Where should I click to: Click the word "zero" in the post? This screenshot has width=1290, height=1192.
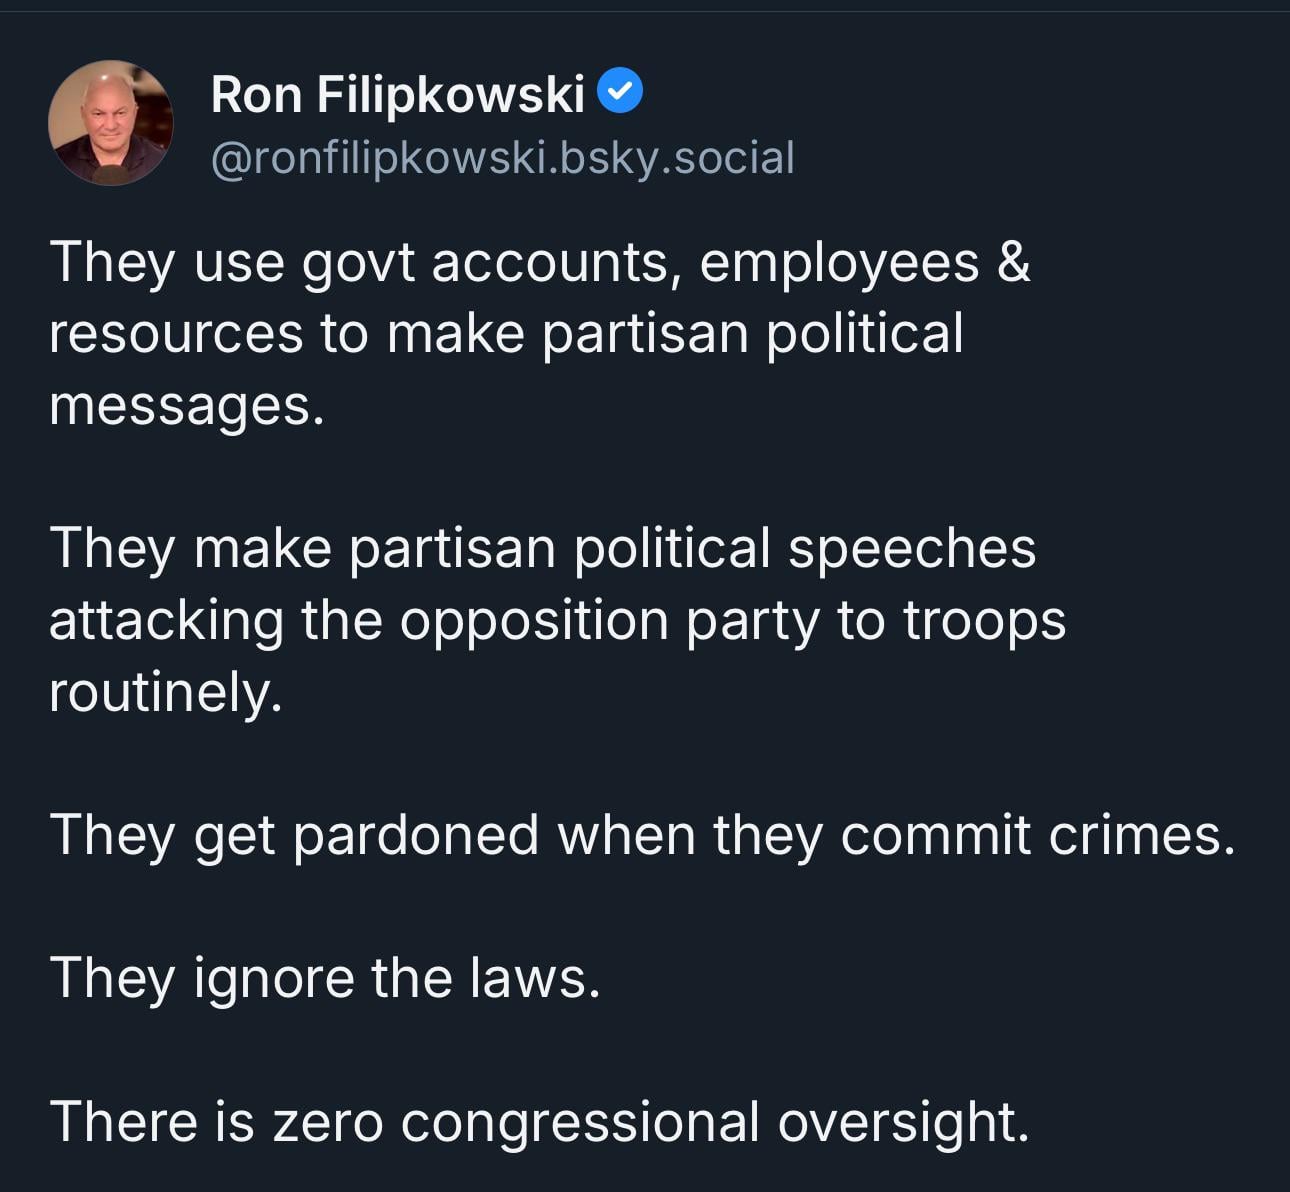pos(328,1122)
